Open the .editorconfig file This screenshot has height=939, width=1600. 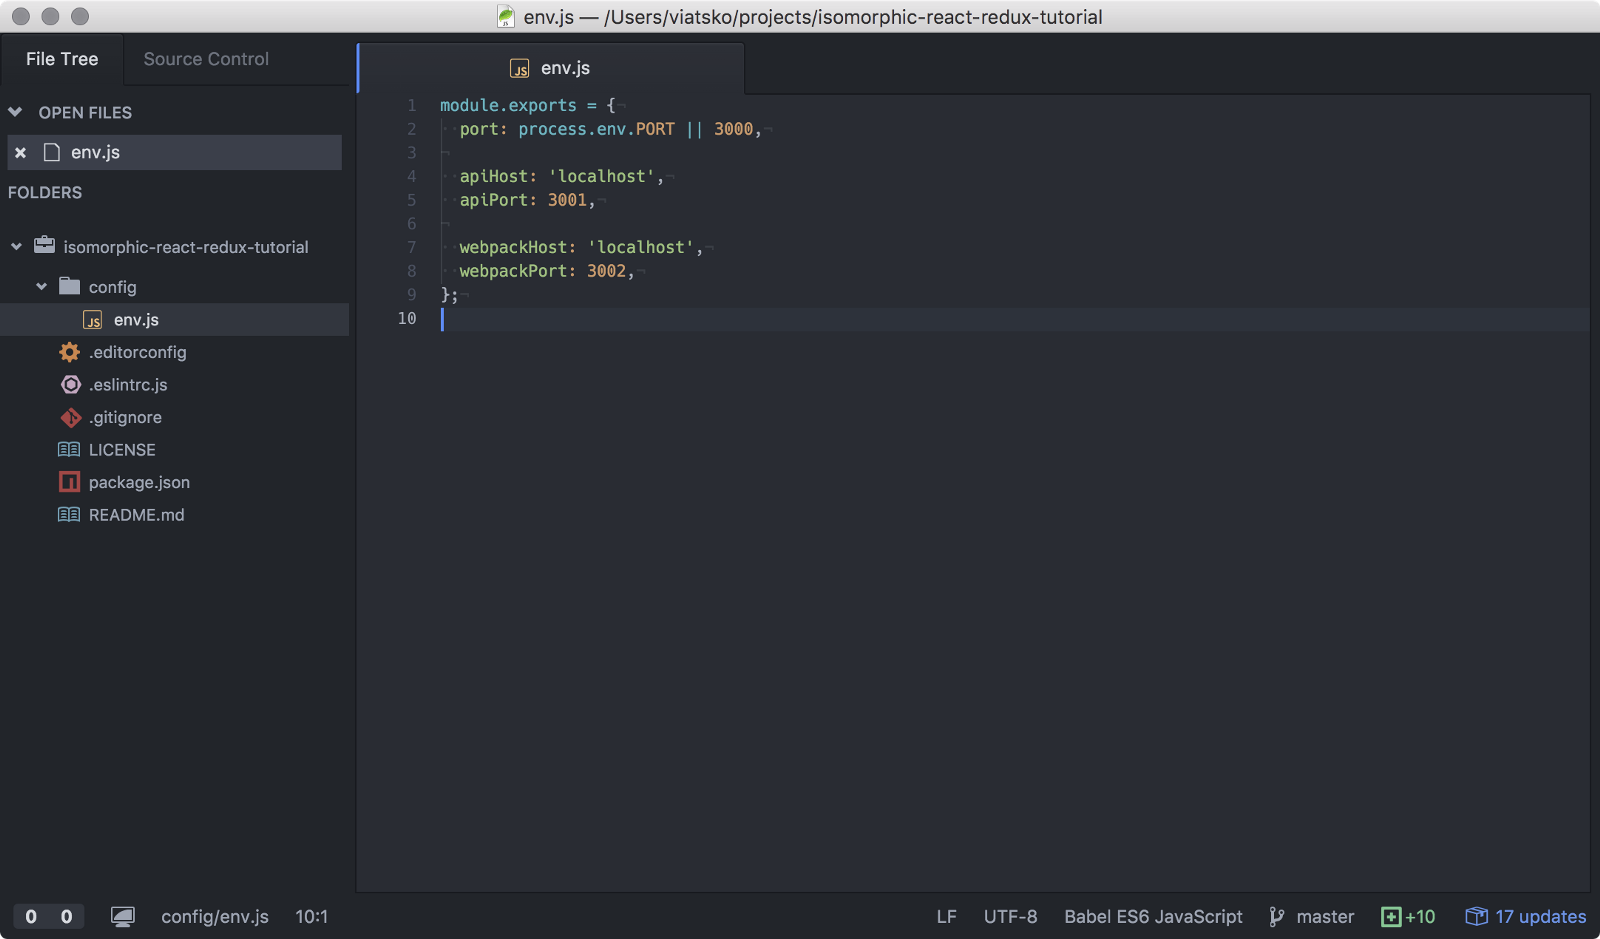click(137, 352)
